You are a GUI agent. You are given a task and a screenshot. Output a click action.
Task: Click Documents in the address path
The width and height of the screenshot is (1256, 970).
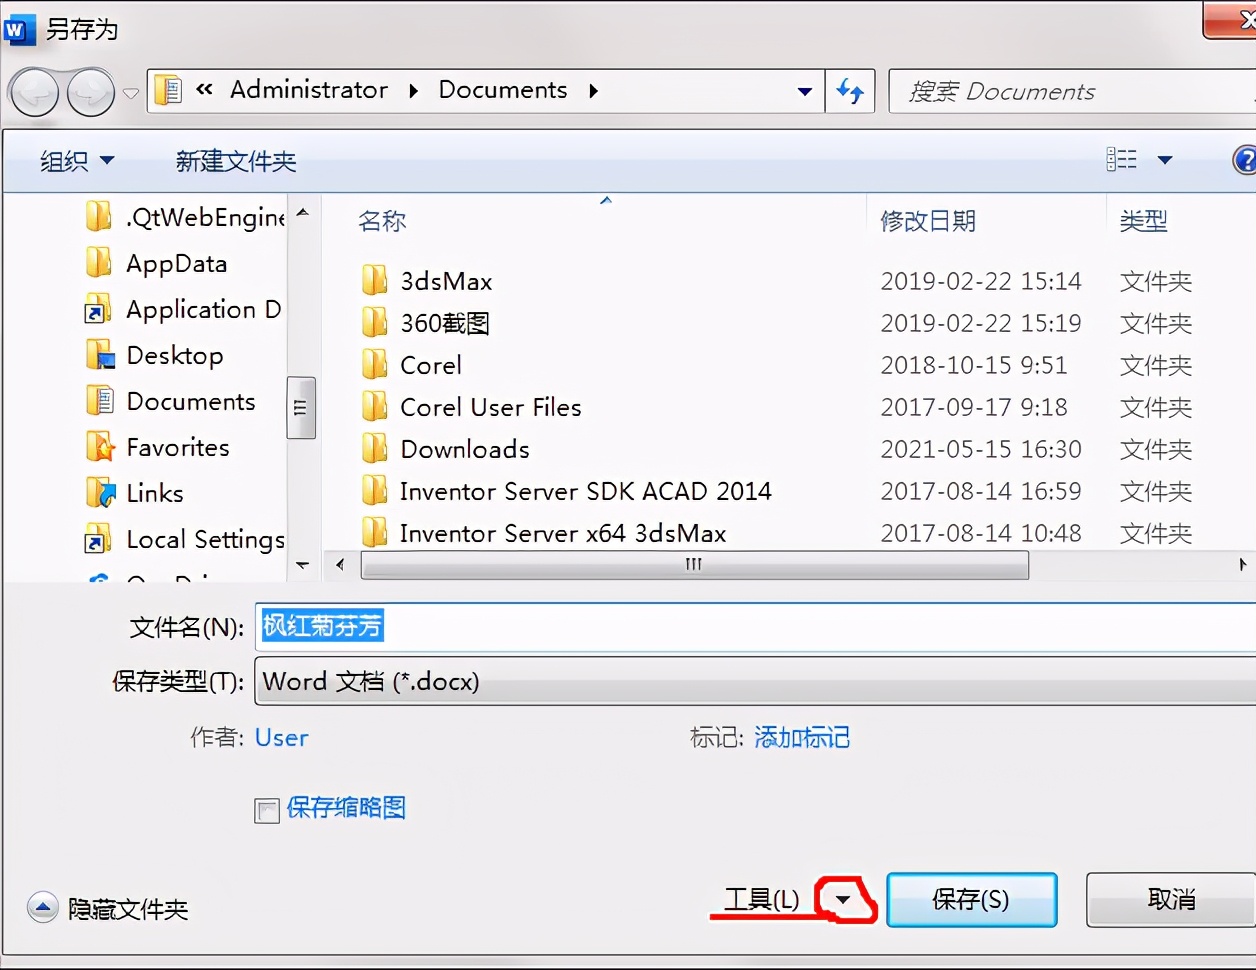(503, 90)
